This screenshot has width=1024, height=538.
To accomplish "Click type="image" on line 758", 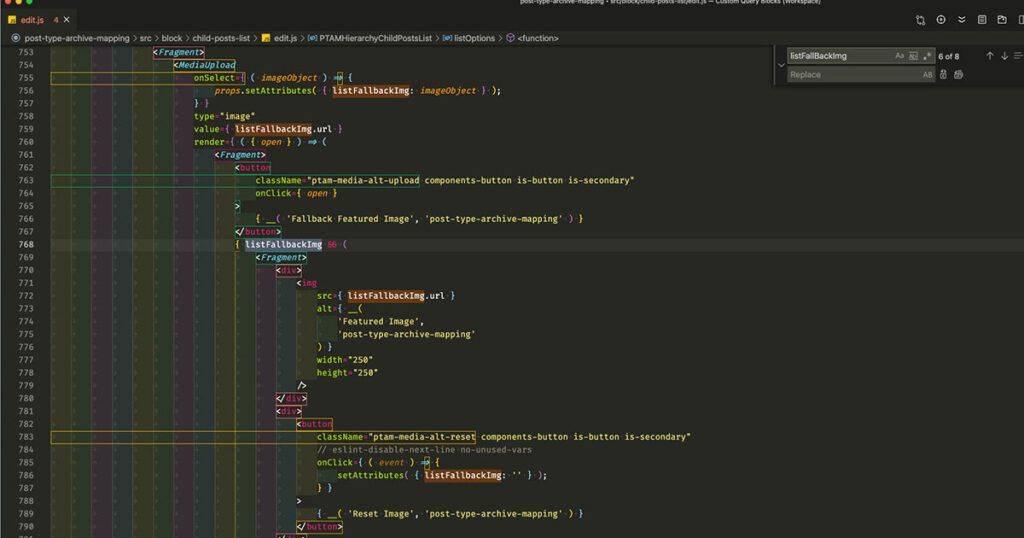I will [224, 116].
